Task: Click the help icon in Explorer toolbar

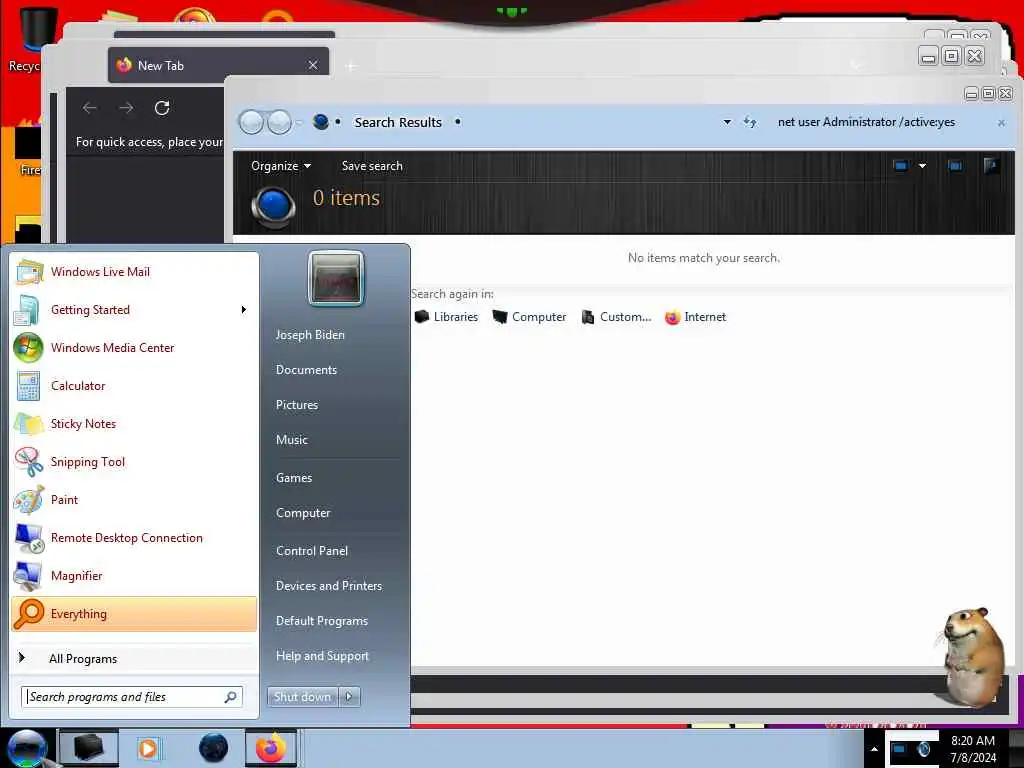Action: tap(991, 165)
